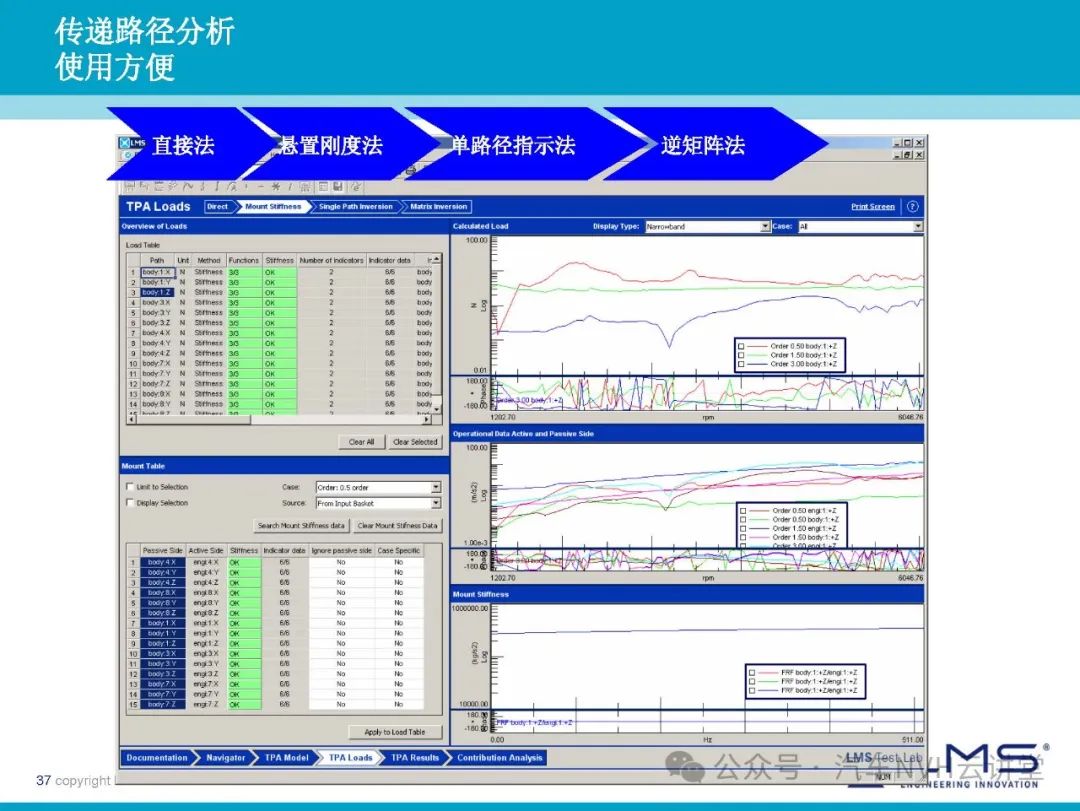Image resolution: width=1080 pixels, height=811 pixels.
Task: Switch to the Direct method tab
Action: click(218, 207)
